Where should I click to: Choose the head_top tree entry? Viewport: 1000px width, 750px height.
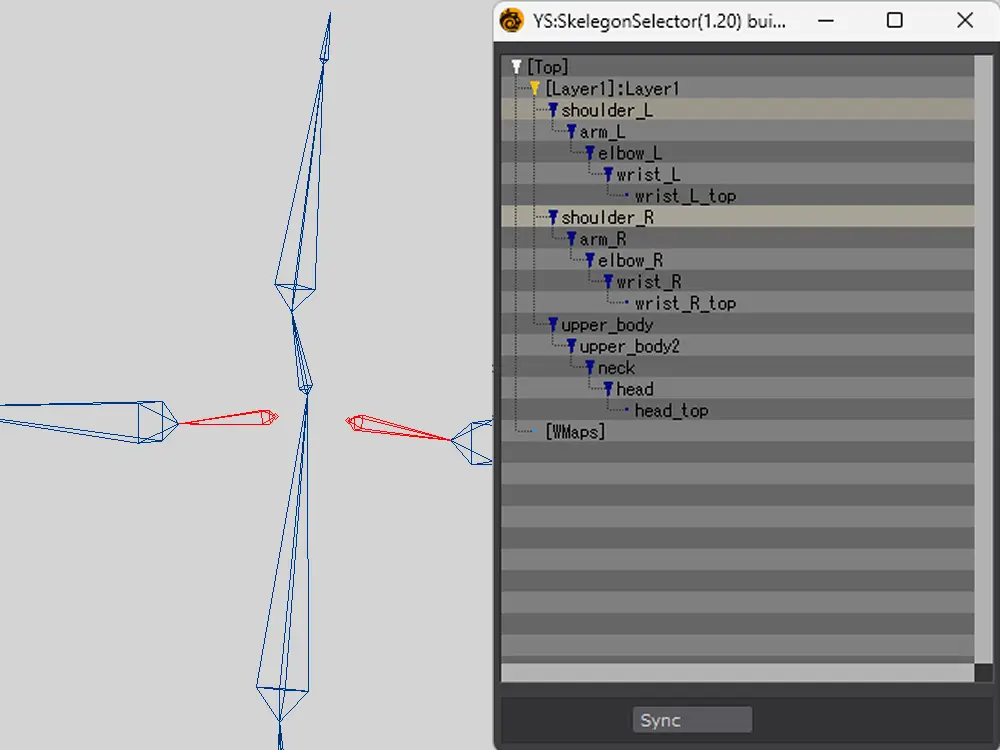click(x=671, y=411)
